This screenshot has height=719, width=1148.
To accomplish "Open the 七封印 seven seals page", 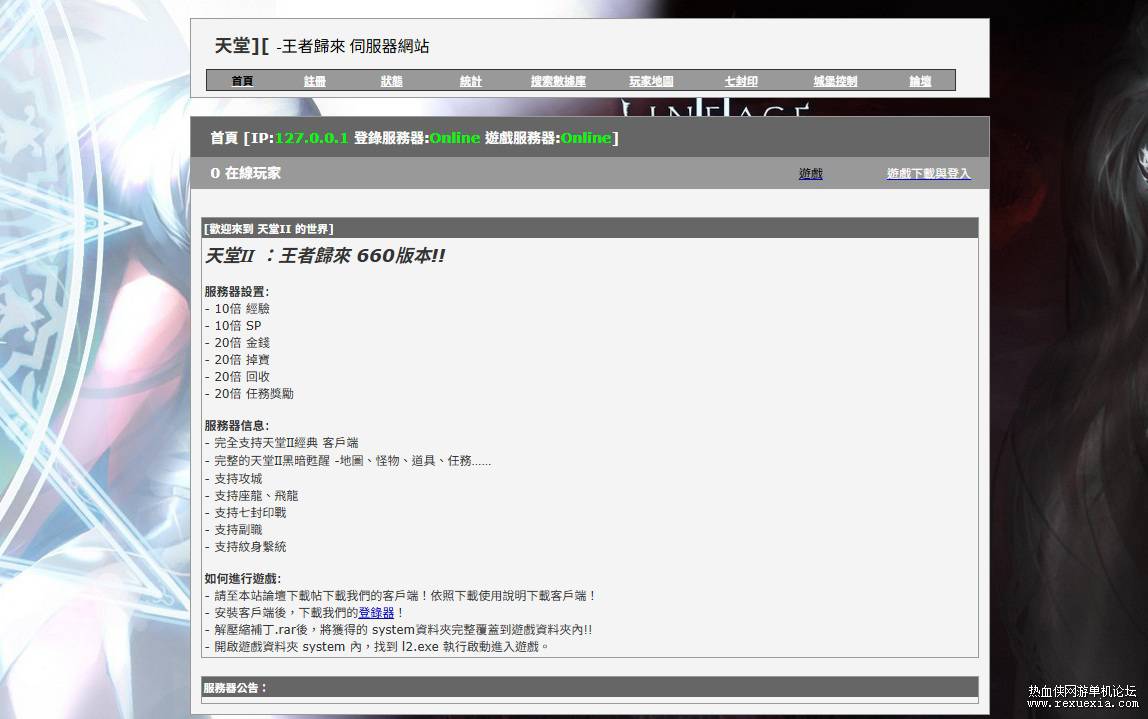I will point(741,81).
